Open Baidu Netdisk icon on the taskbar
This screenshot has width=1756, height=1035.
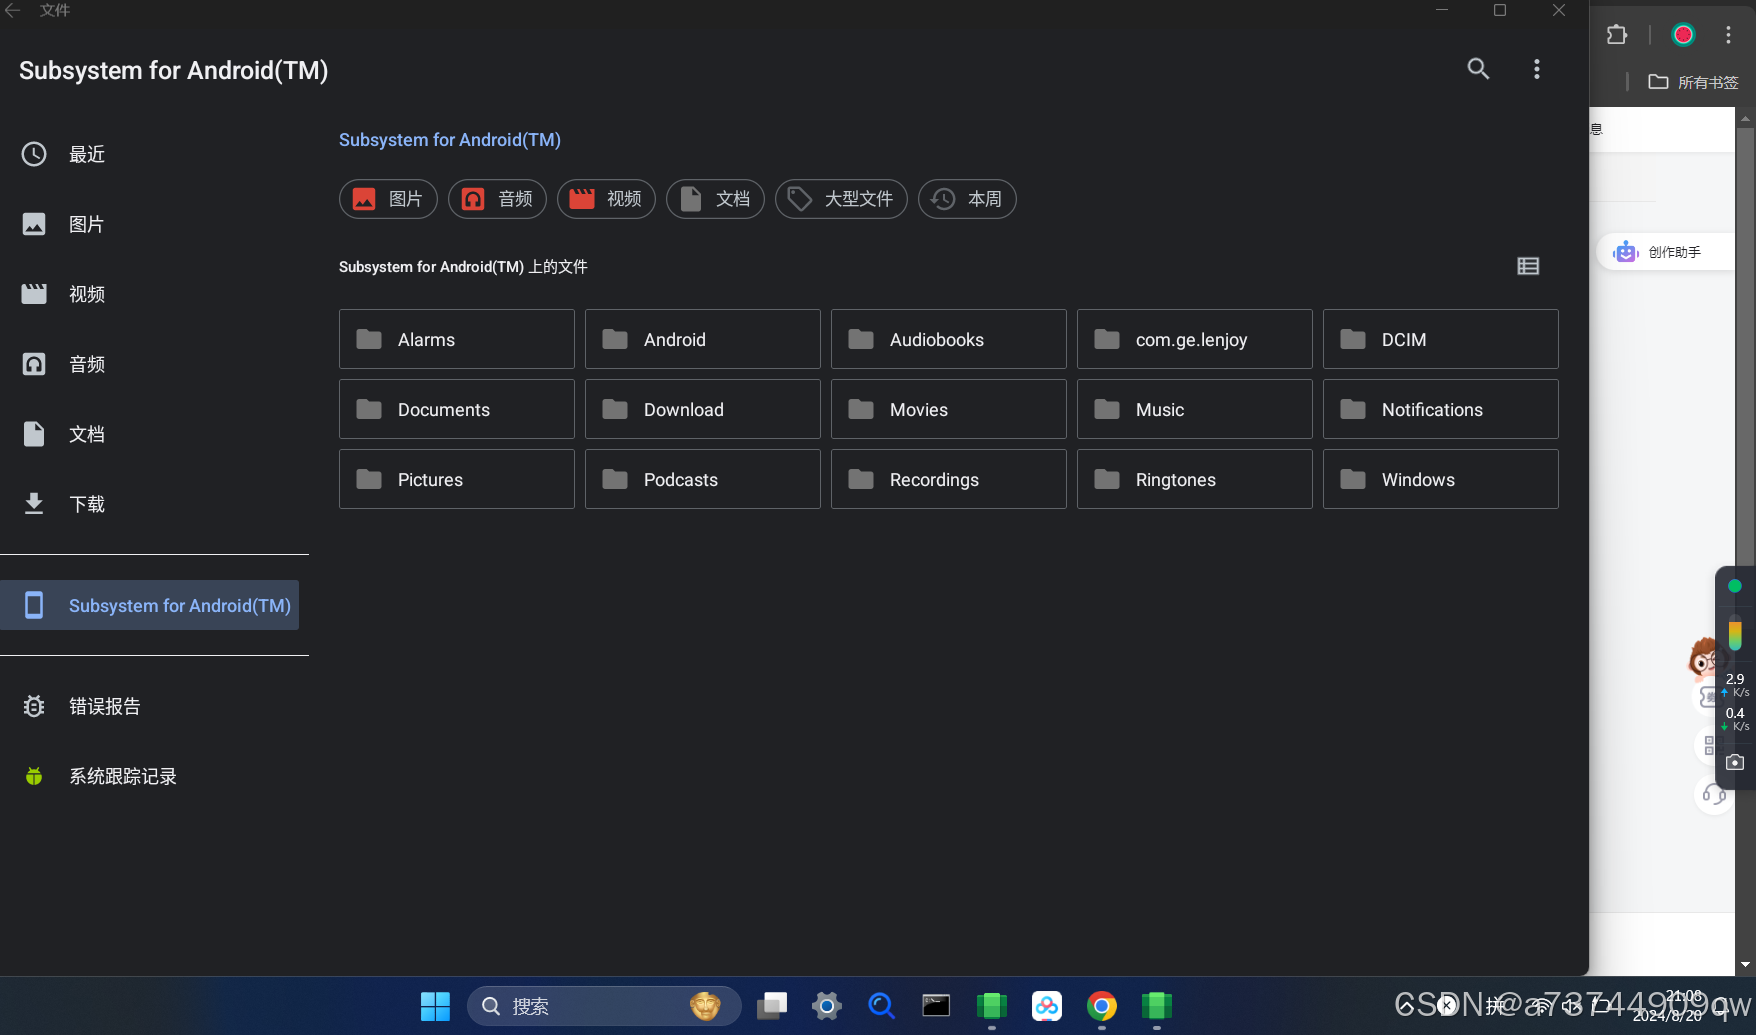pos(1047,1006)
